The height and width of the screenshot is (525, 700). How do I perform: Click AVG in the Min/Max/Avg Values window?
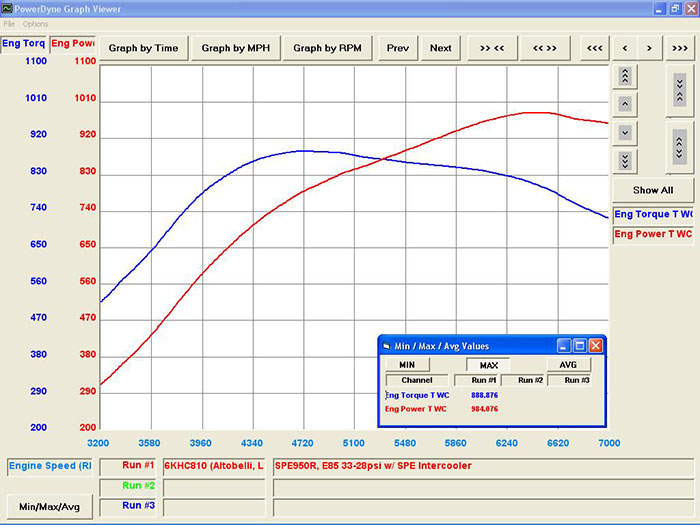click(x=568, y=365)
